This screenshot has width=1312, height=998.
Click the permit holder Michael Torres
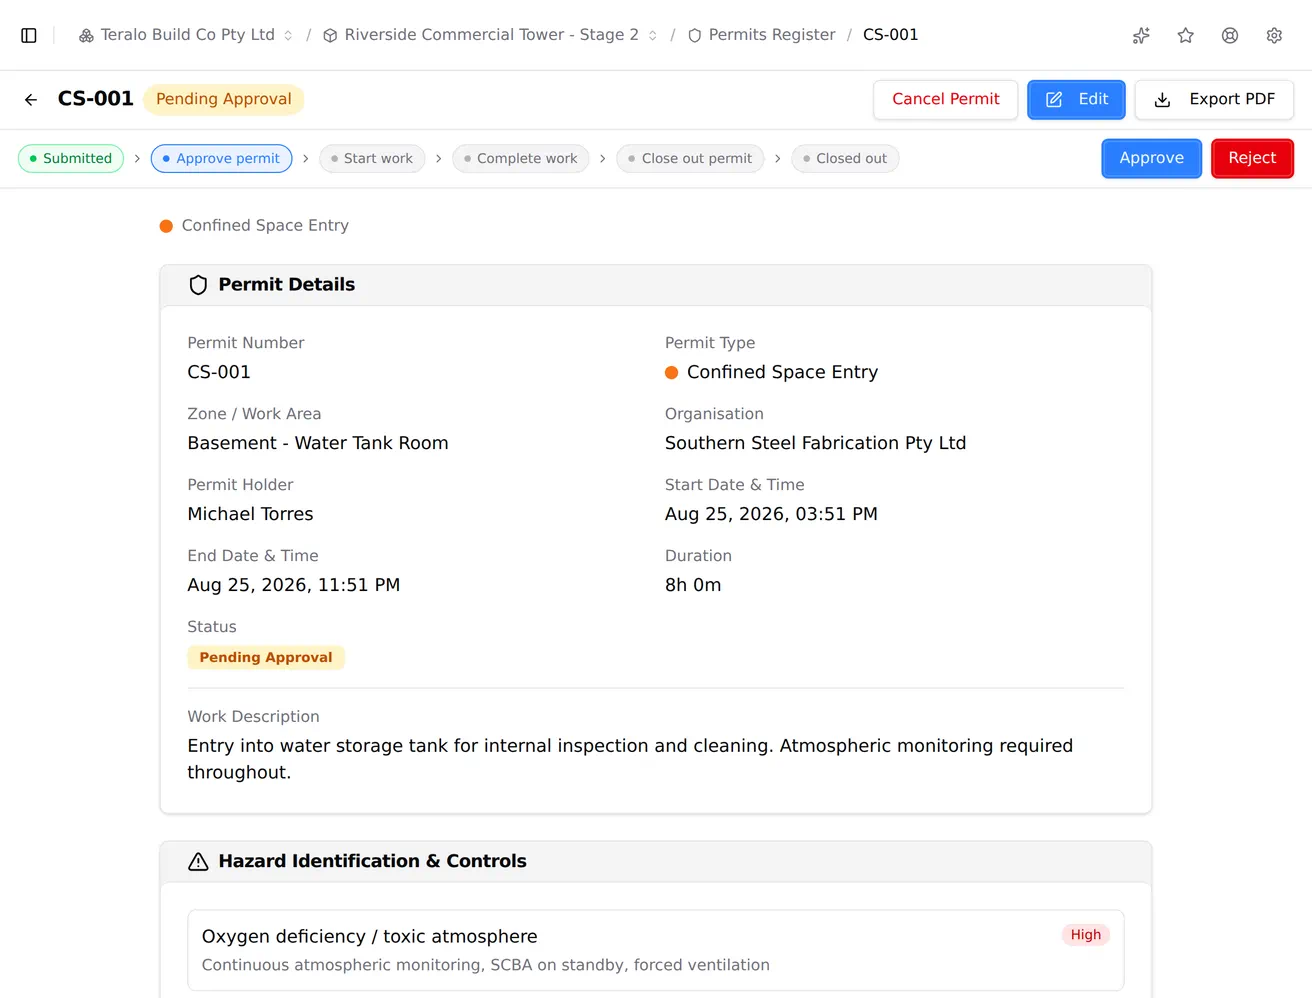[x=250, y=514]
